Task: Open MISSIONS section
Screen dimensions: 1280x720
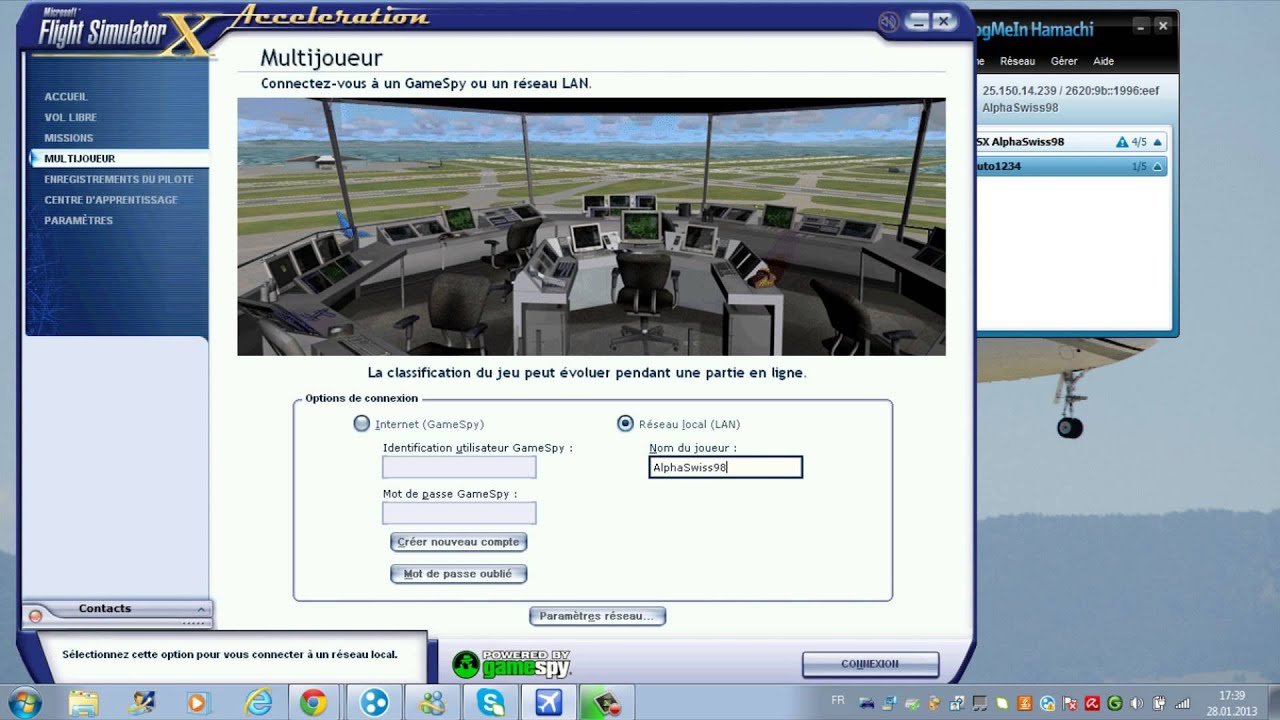Action: coord(68,138)
